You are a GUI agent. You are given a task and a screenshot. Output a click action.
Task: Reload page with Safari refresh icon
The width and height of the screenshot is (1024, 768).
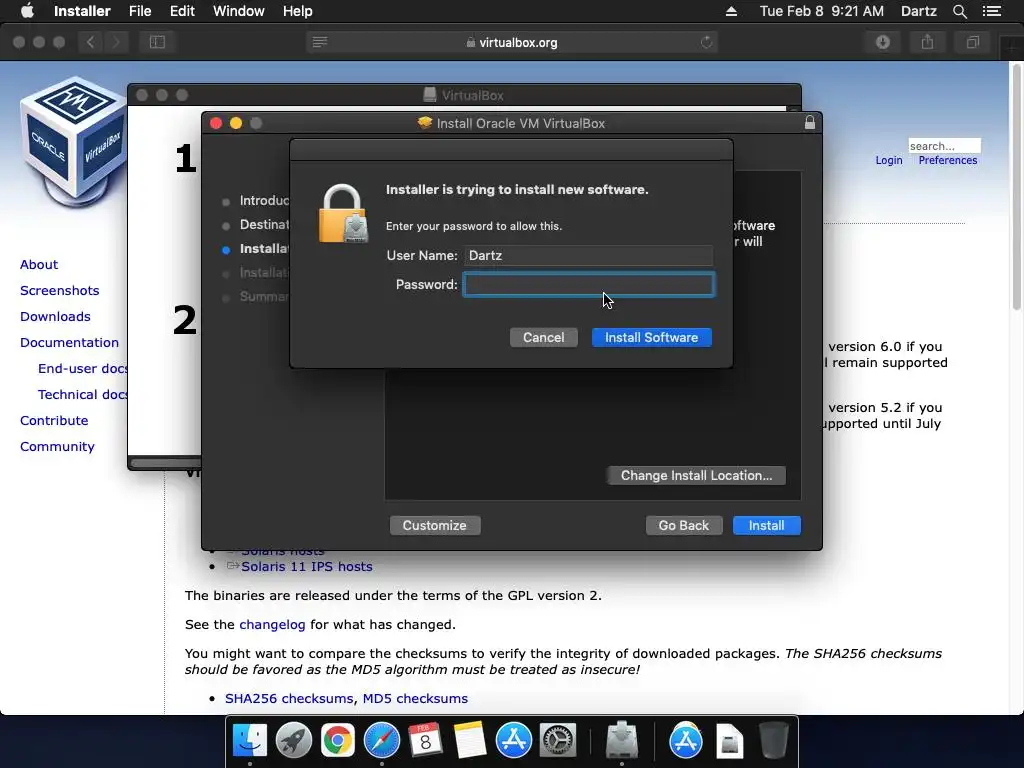[706, 42]
